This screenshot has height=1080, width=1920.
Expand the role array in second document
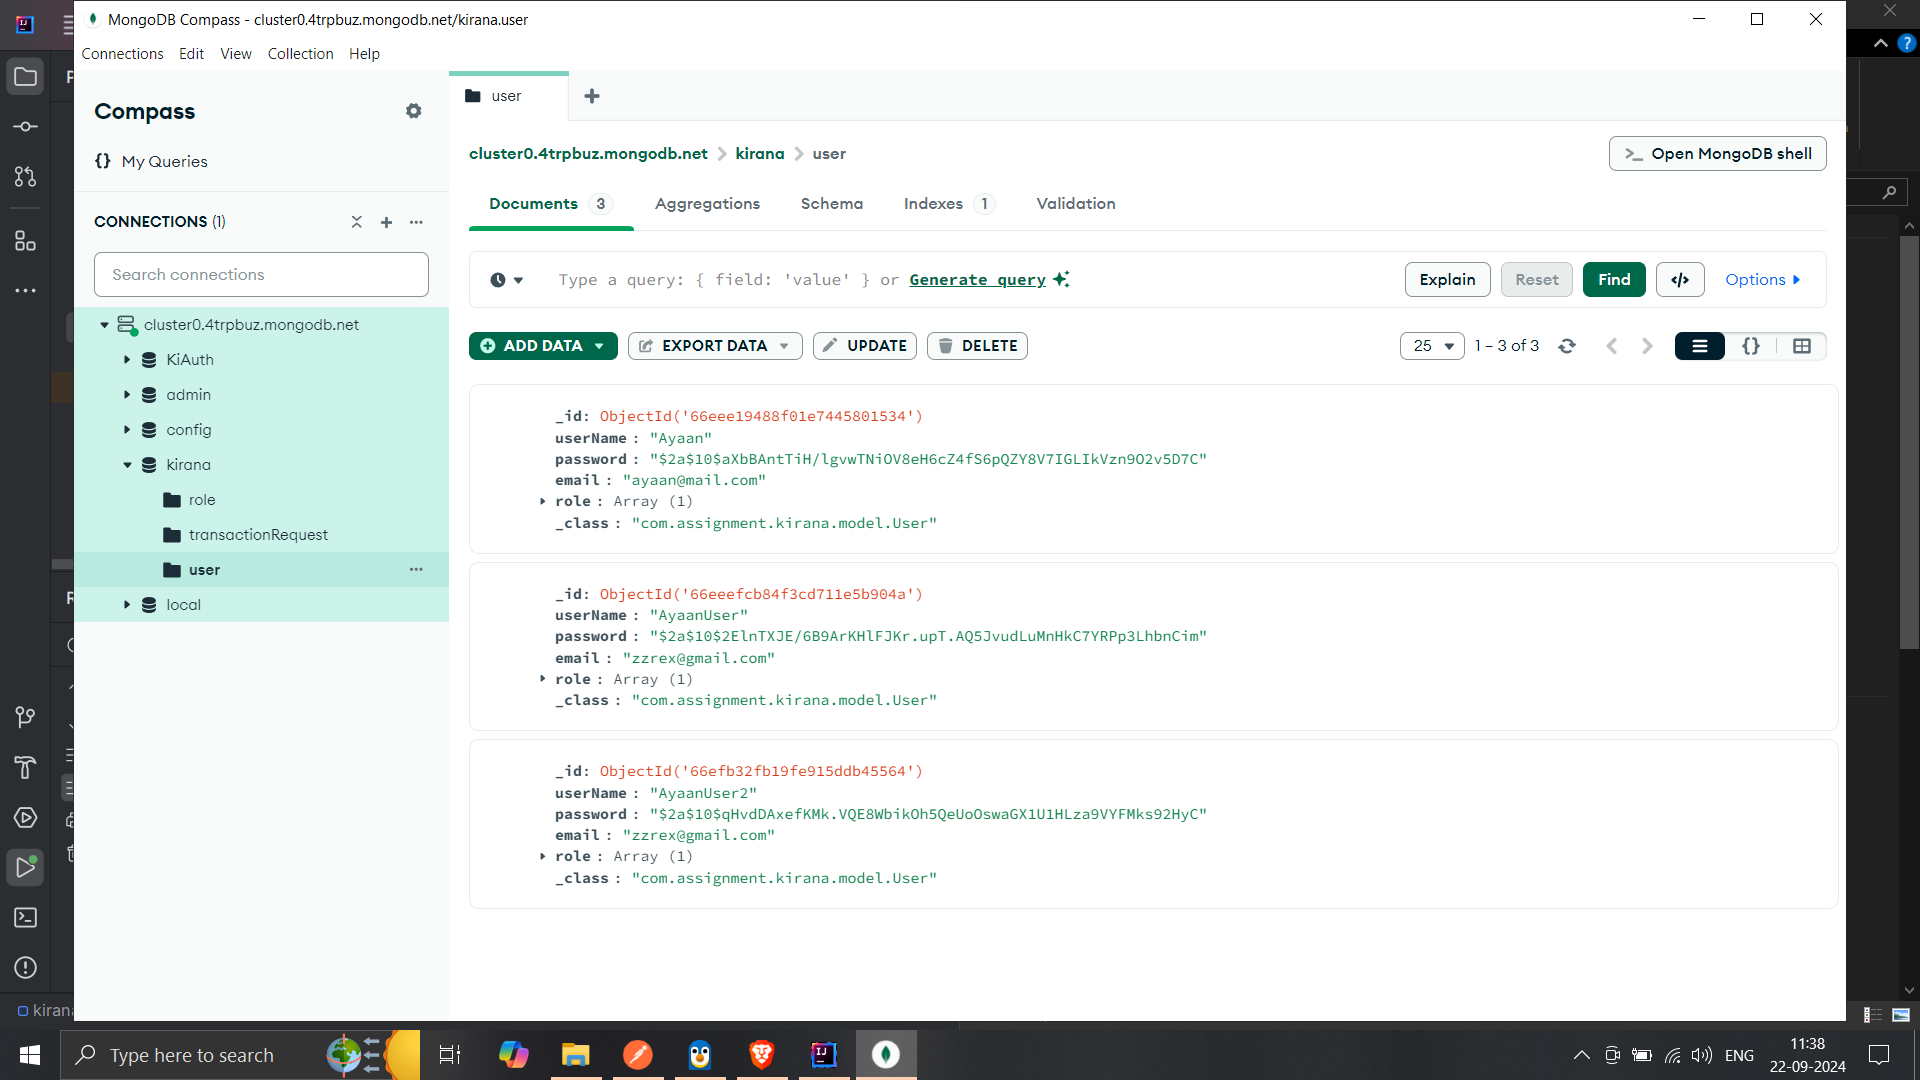(543, 679)
